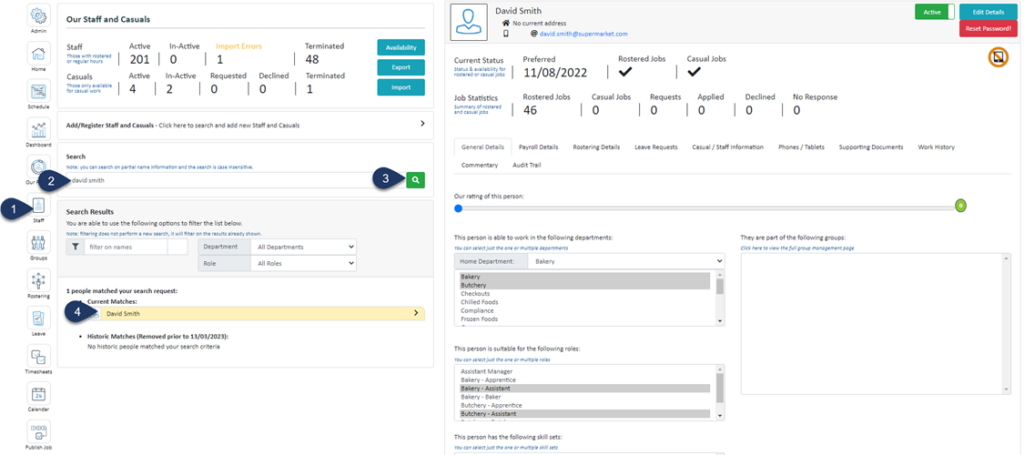Click the Reset Password button

[988, 28]
